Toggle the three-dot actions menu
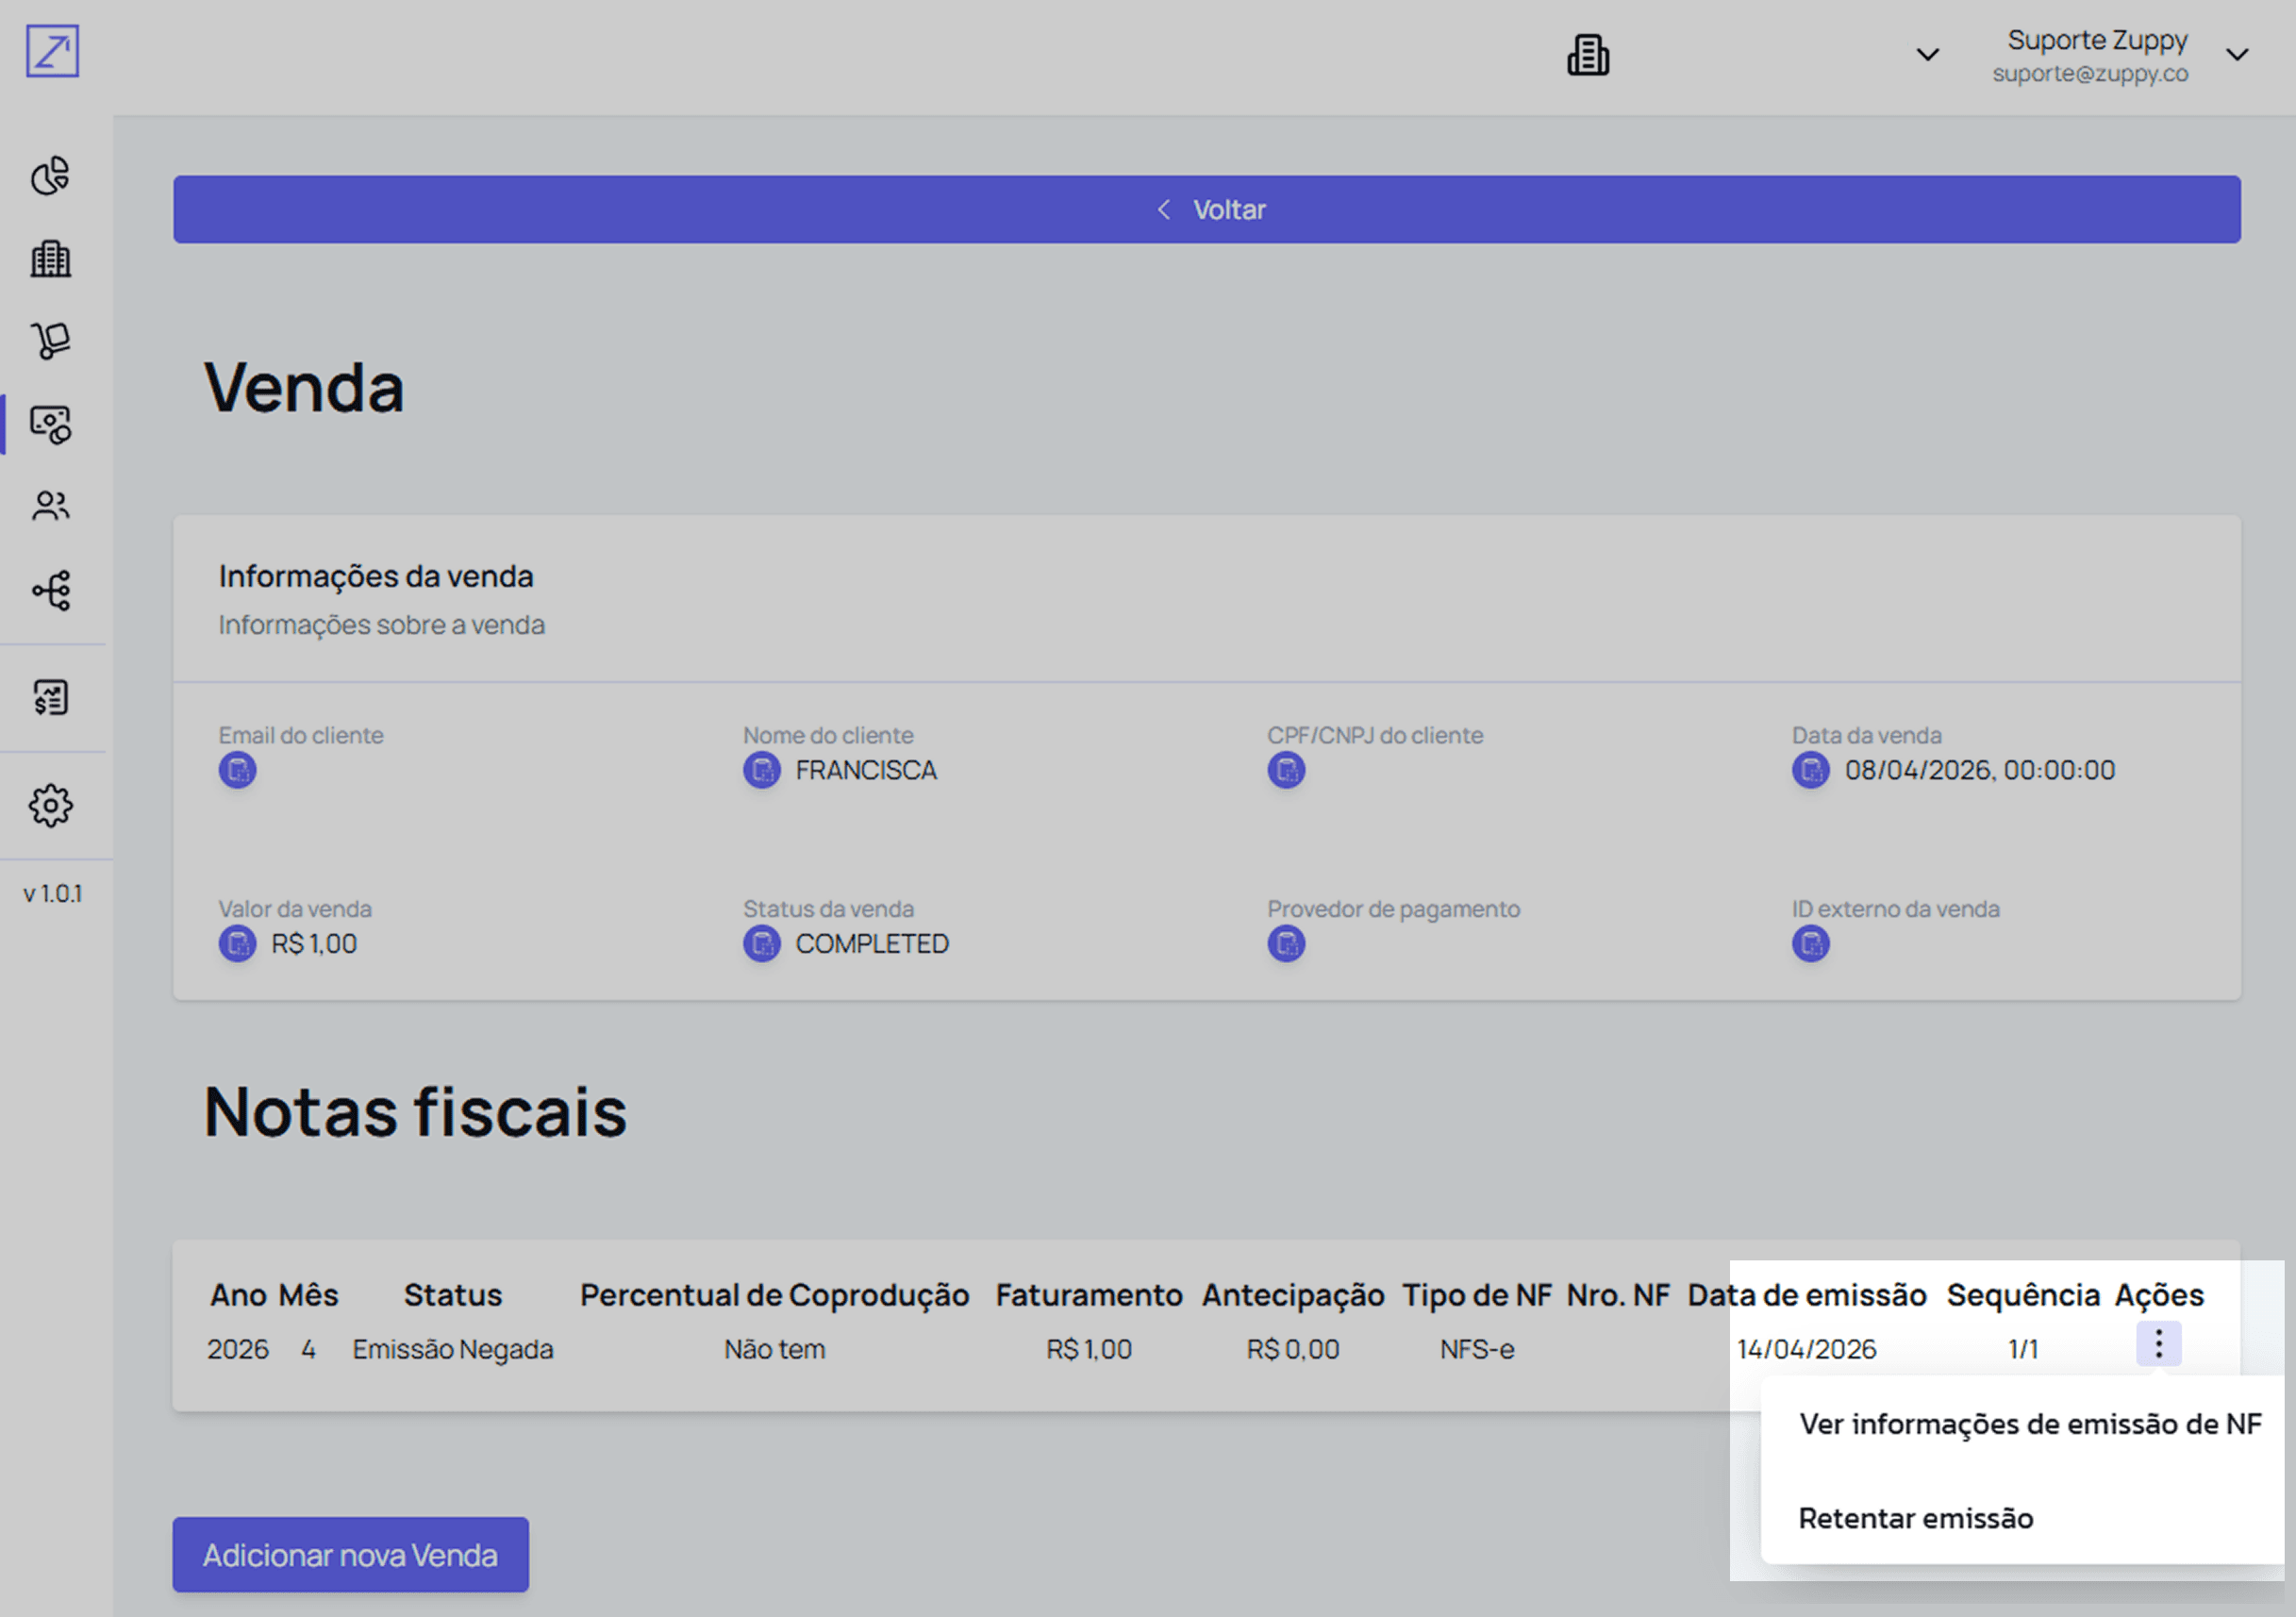This screenshot has height=1617, width=2296. (x=2158, y=1344)
